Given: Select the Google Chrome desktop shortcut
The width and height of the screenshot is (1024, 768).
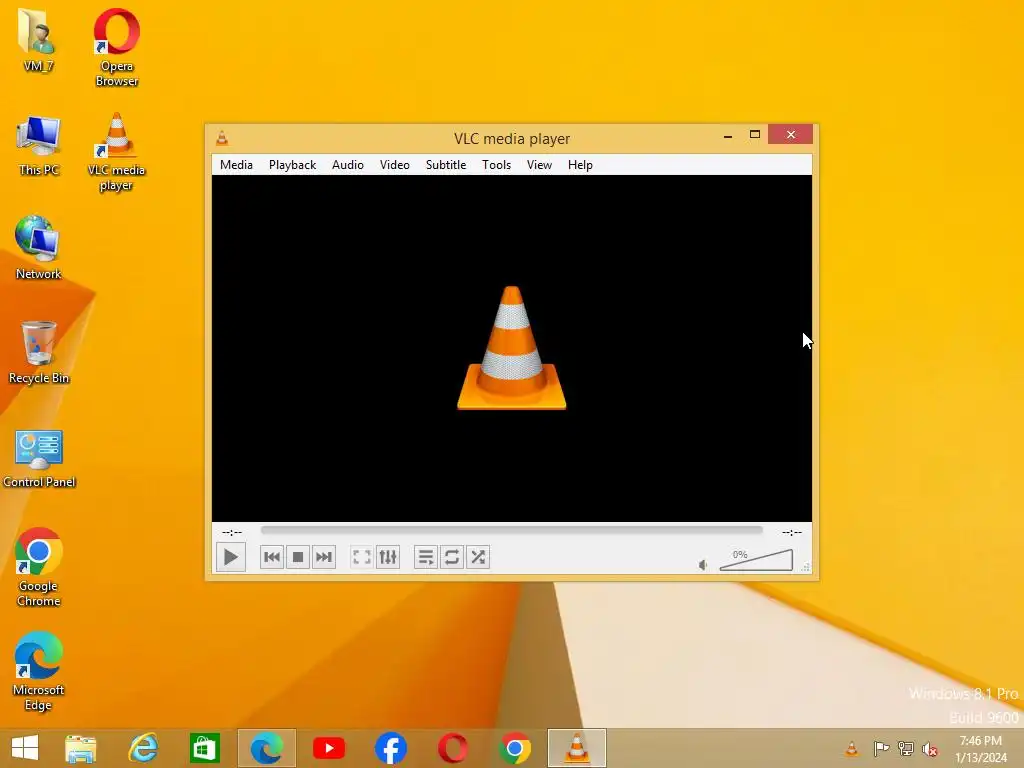Looking at the screenshot, I should click(39, 567).
